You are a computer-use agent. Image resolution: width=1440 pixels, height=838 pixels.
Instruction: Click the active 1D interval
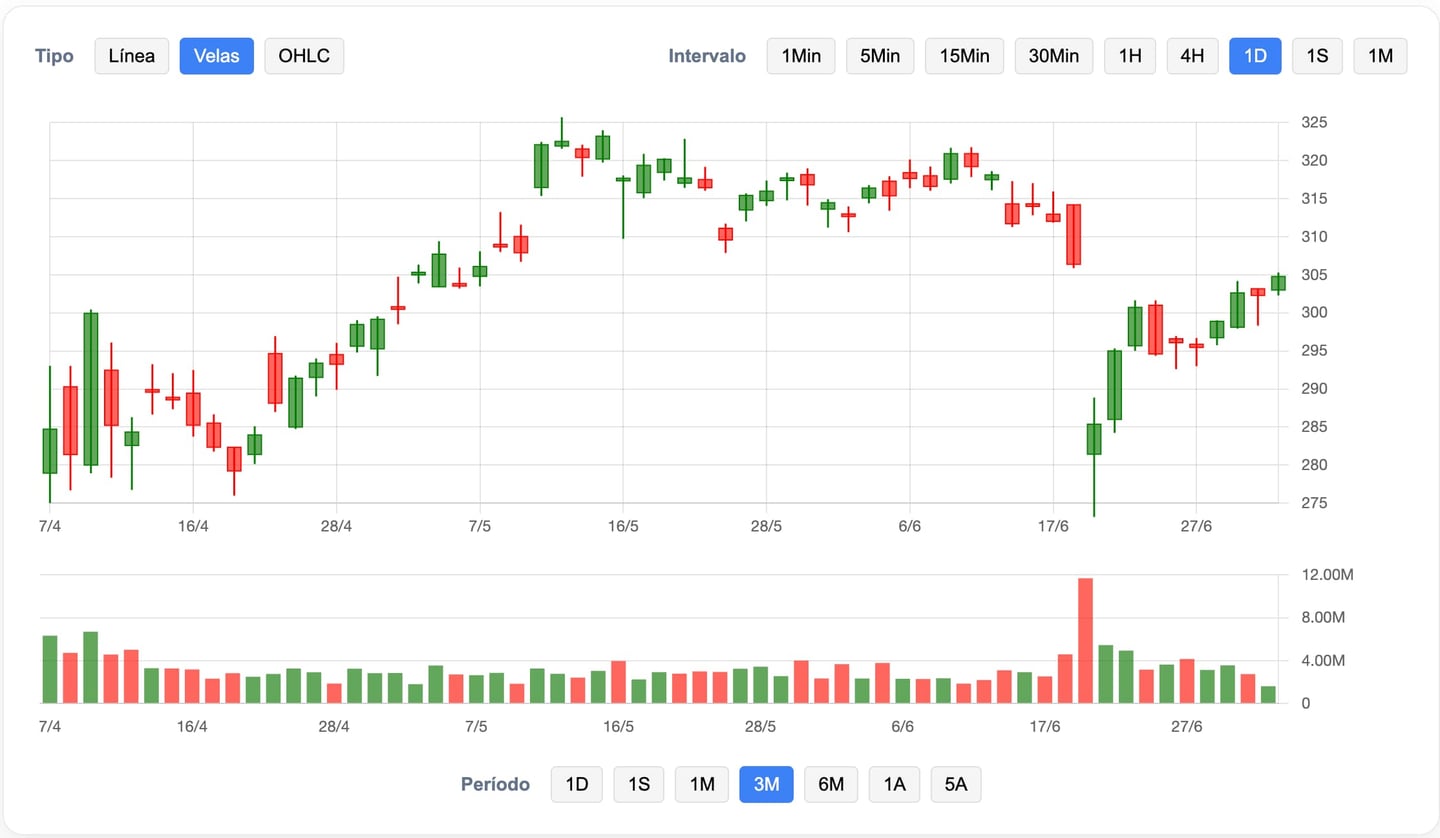click(1255, 56)
